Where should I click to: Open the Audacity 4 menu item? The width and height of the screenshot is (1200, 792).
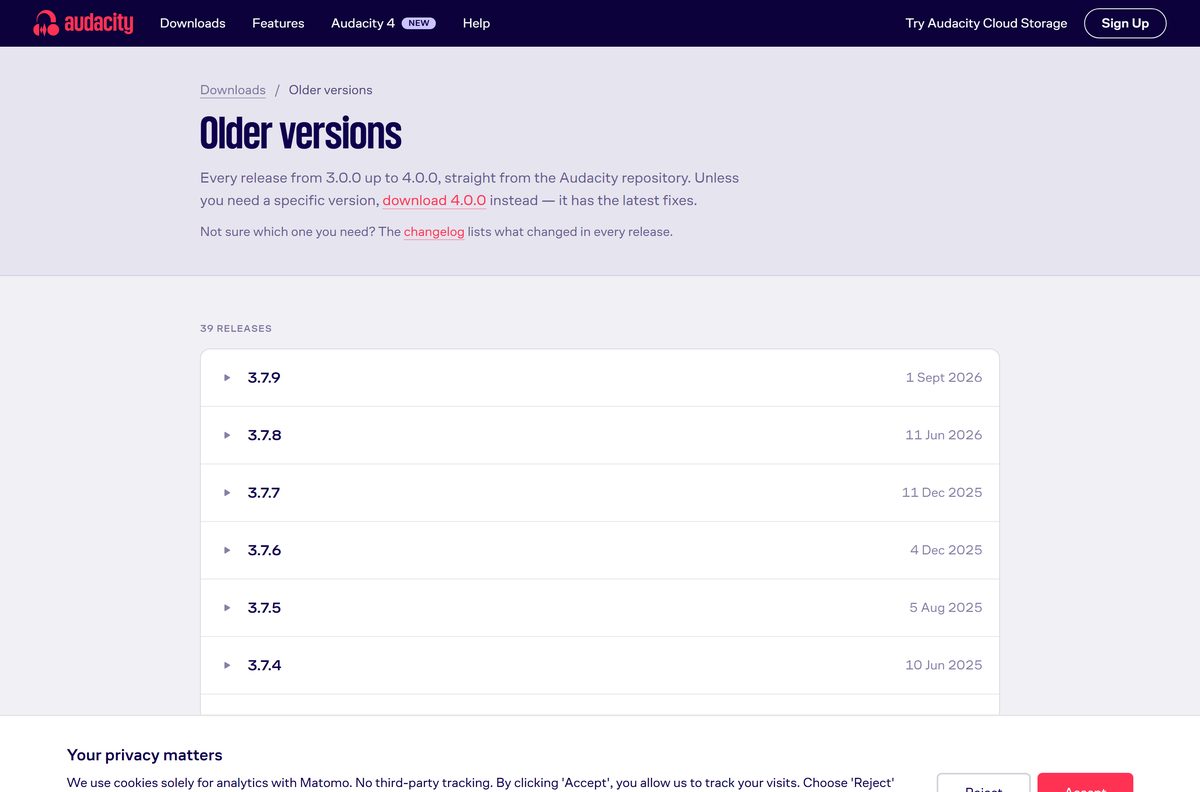pos(363,23)
